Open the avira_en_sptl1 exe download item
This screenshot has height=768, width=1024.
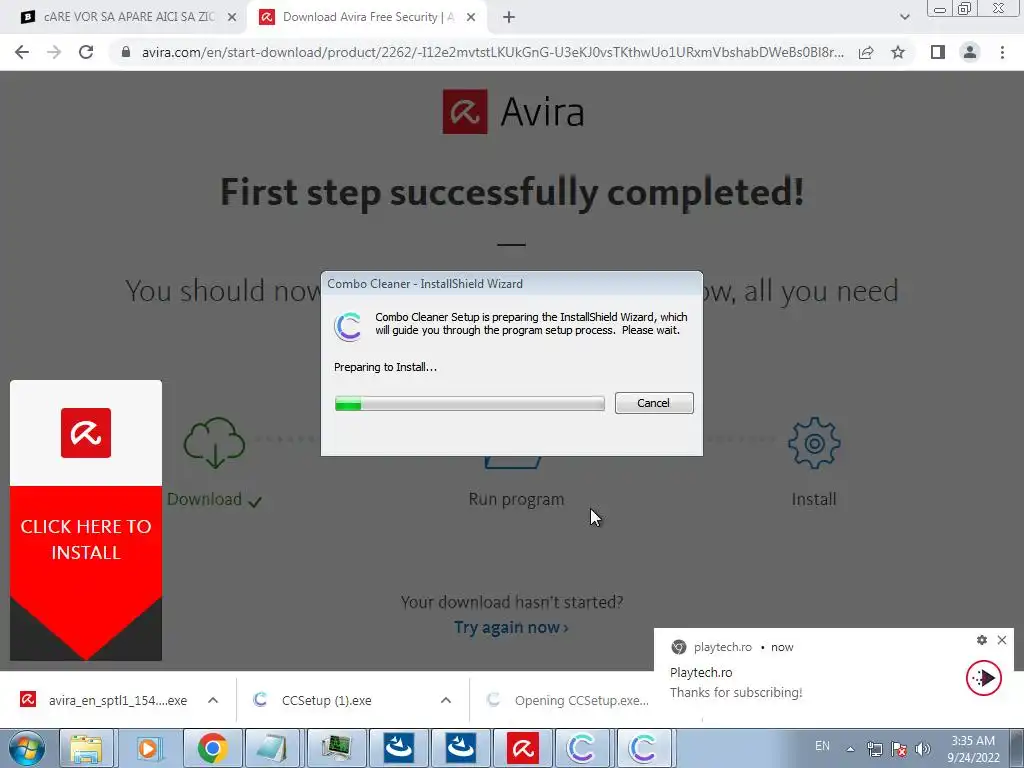[x=104, y=700]
